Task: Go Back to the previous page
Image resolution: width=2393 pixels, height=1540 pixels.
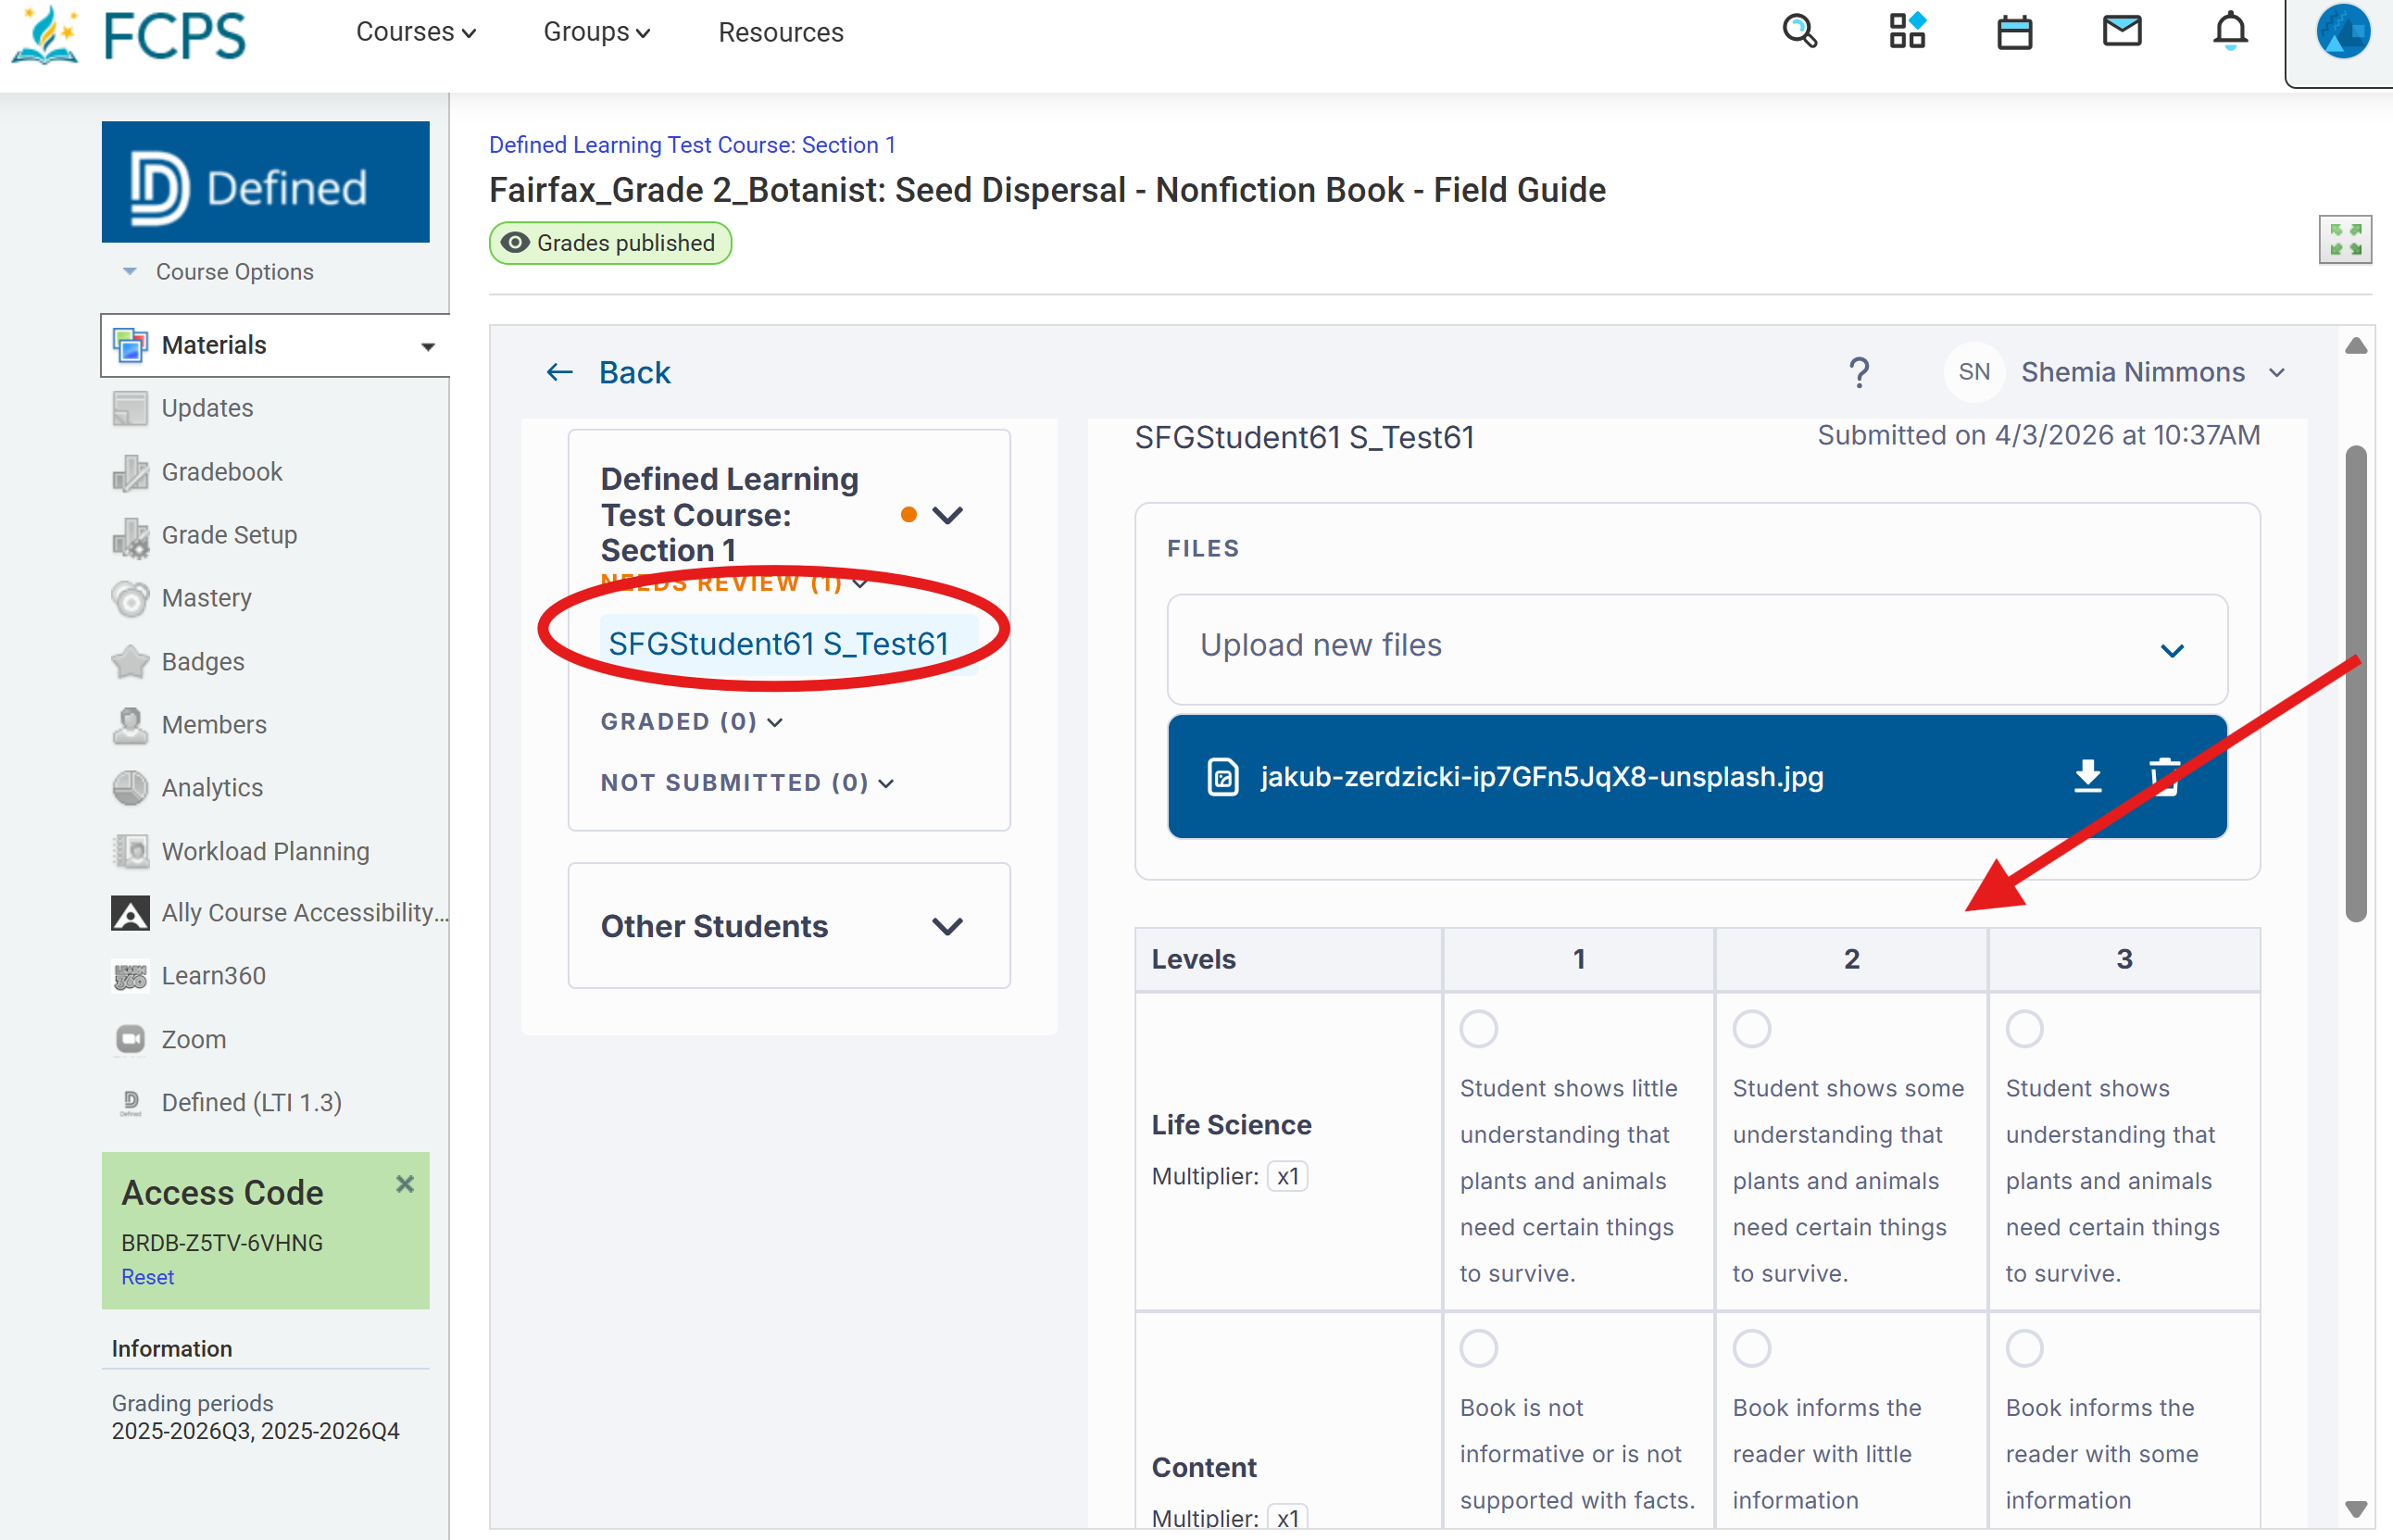Action: click(608, 373)
